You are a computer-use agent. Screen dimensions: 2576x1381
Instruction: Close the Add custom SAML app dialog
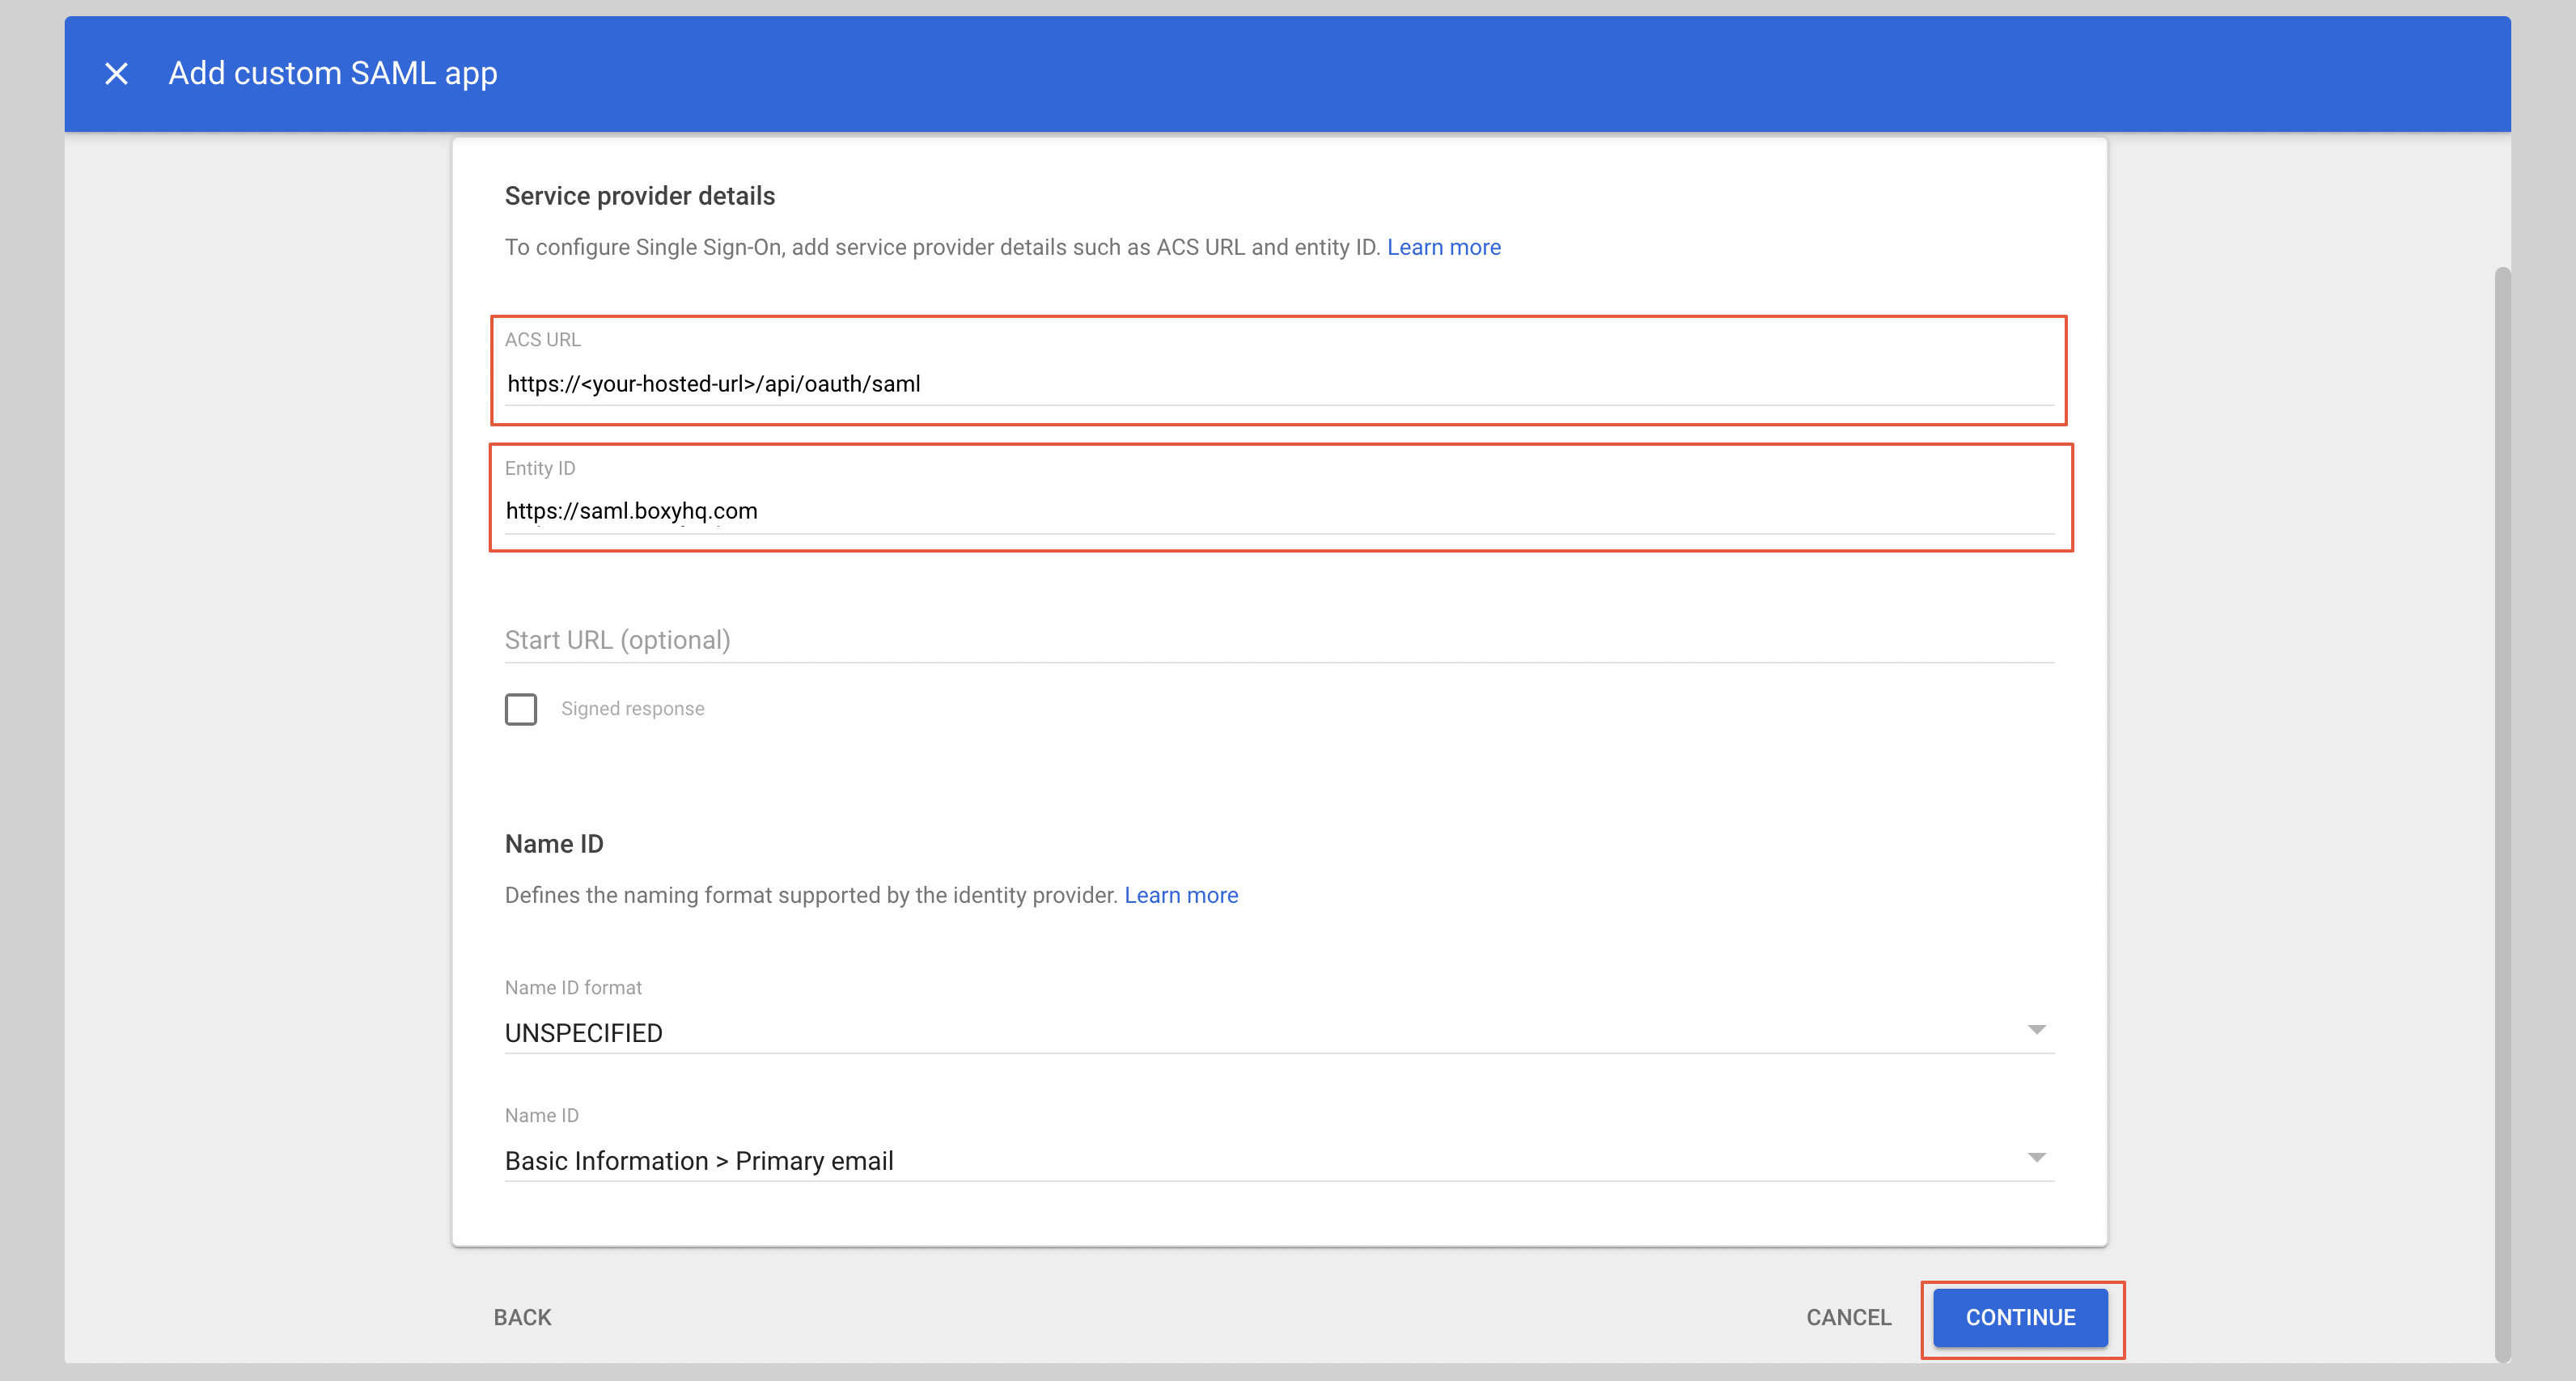pyautogui.click(x=116, y=73)
